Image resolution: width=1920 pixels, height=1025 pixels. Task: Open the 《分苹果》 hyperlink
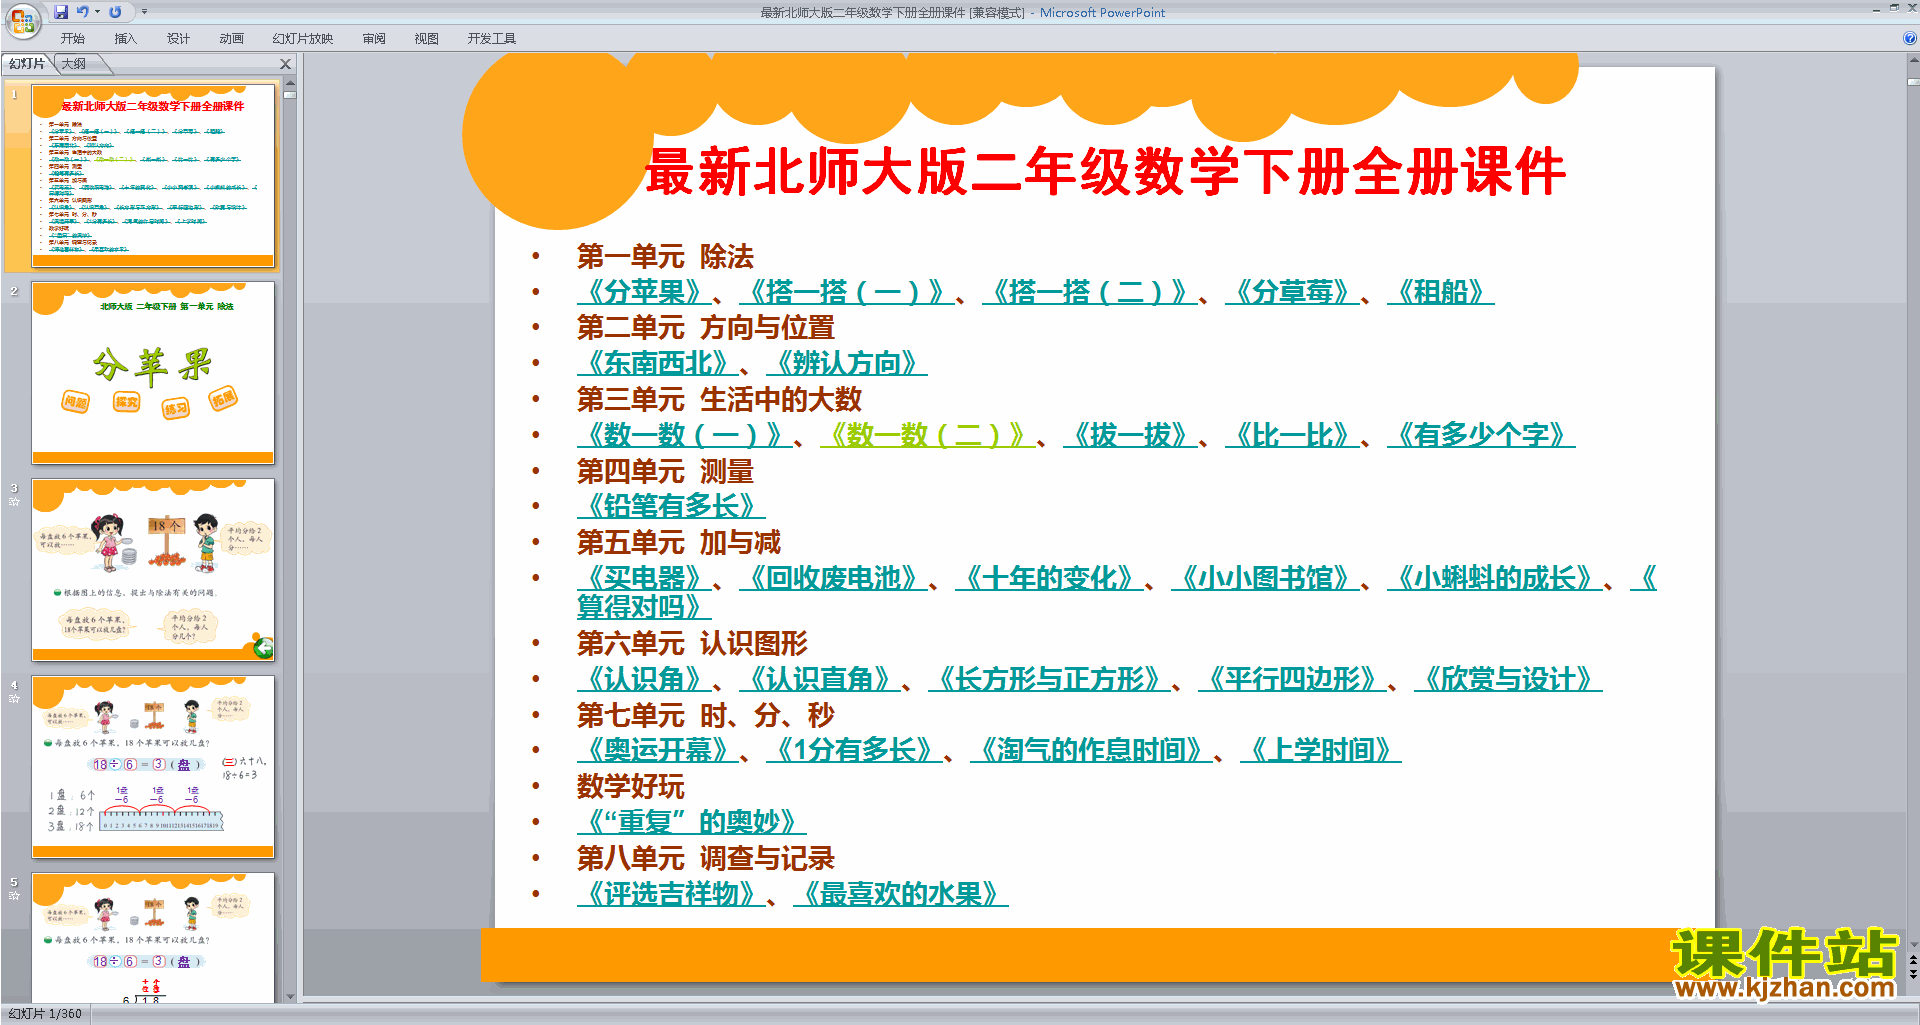point(644,292)
